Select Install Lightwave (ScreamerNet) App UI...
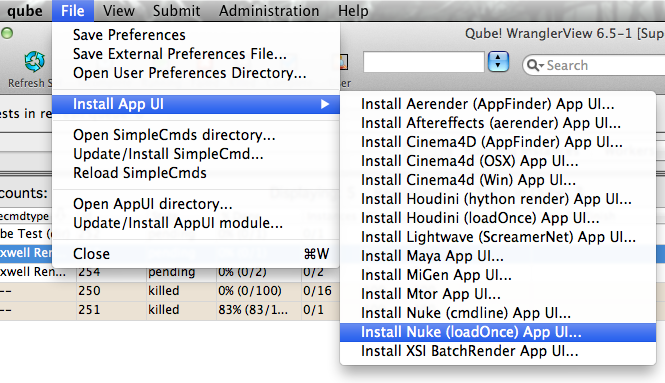Screen dimensions: 665x383 coord(498,237)
